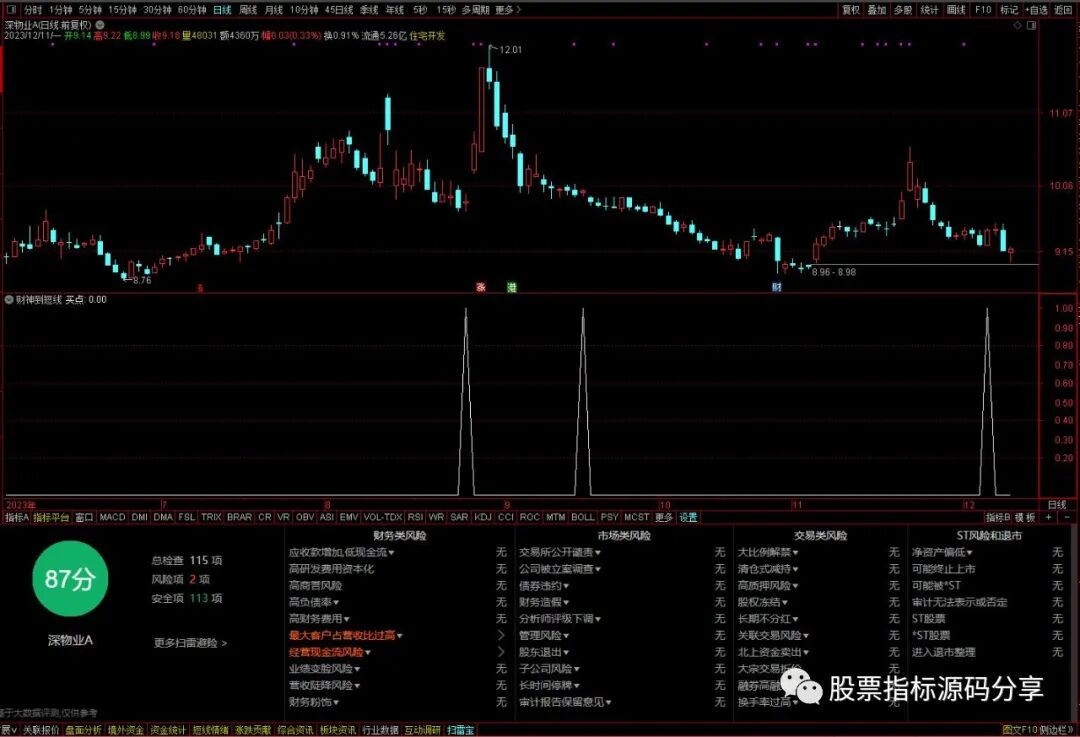Open the 资金统计 bottom tab
The image size is (1080, 737).
click(168, 730)
